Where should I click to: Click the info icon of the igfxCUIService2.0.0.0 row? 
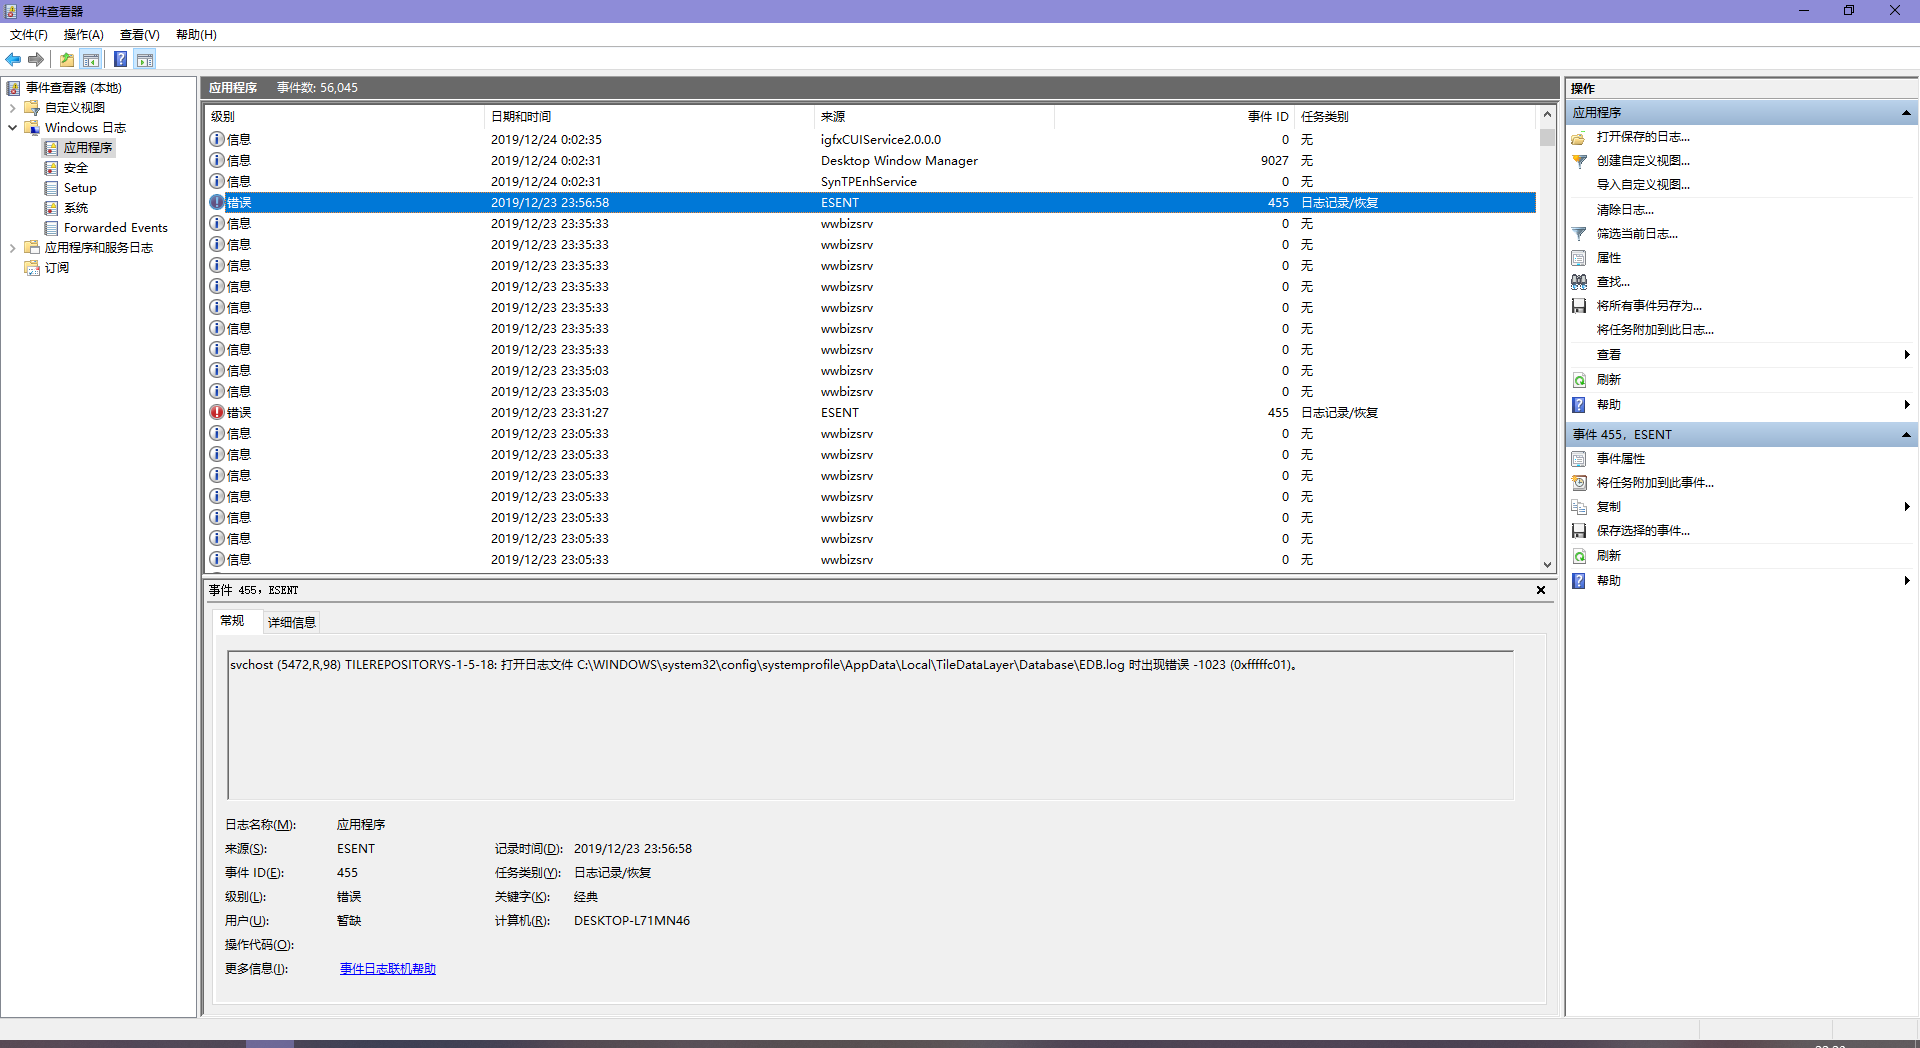click(x=217, y=139)
